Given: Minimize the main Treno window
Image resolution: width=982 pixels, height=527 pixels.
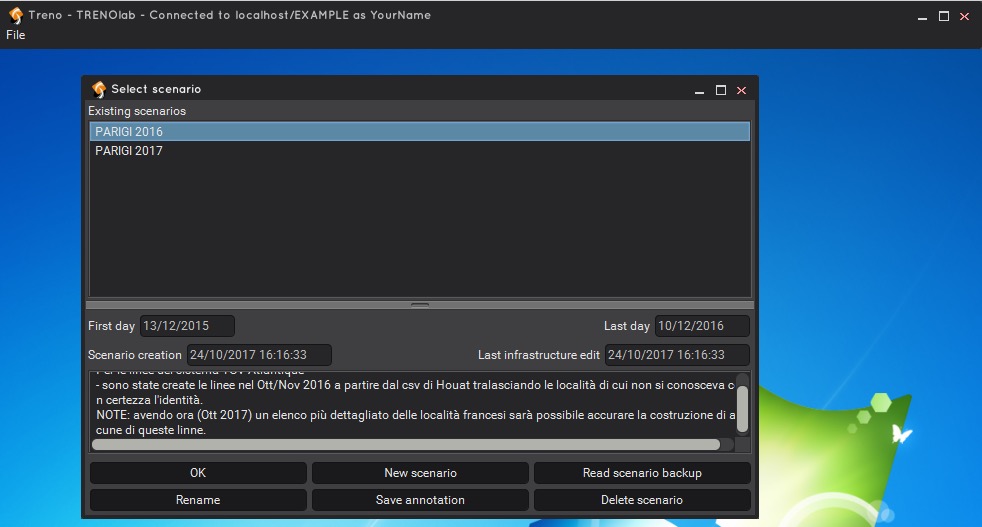Looking at the screenshot, I should [x=922, y=16].
